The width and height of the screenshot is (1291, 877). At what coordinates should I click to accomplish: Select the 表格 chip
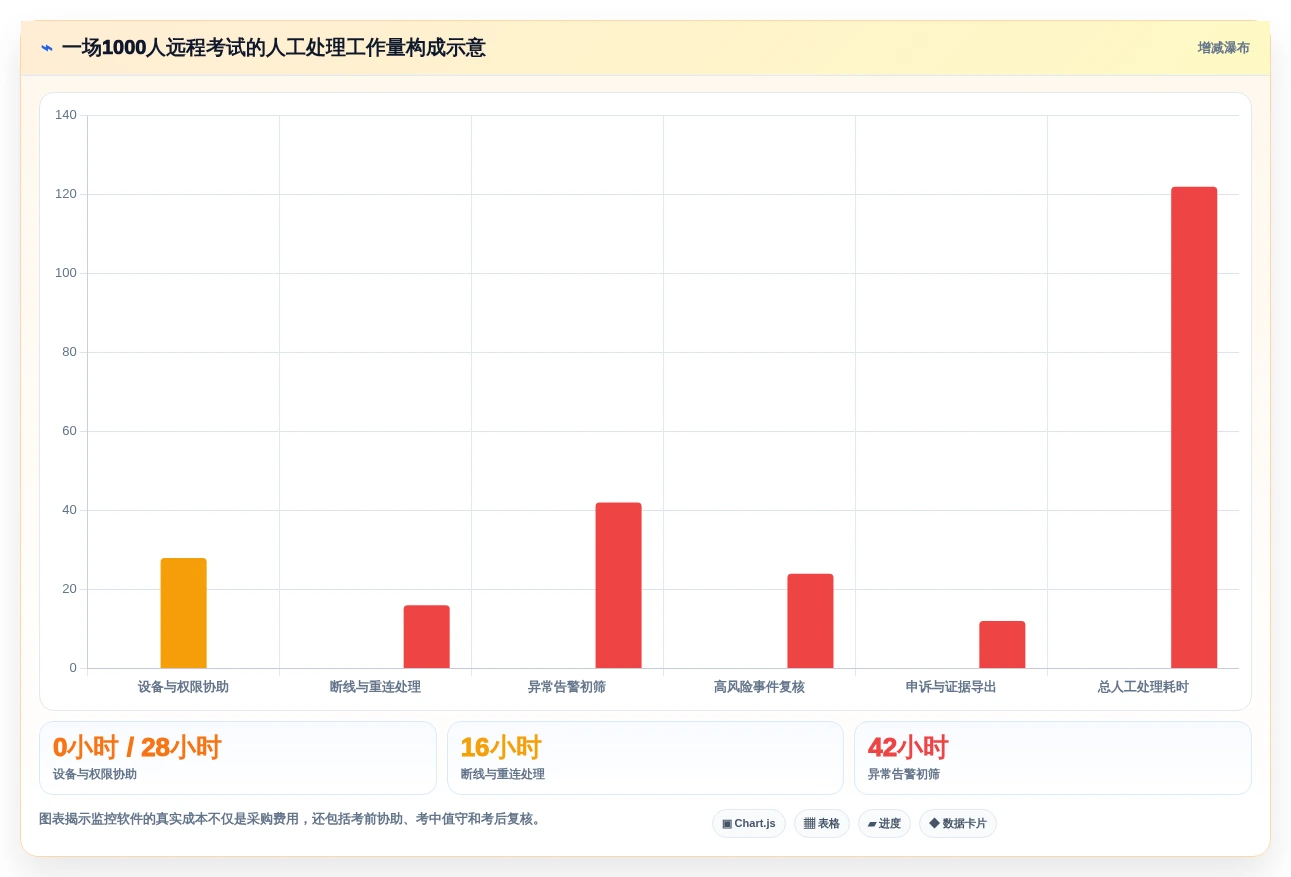coord(822,824)
